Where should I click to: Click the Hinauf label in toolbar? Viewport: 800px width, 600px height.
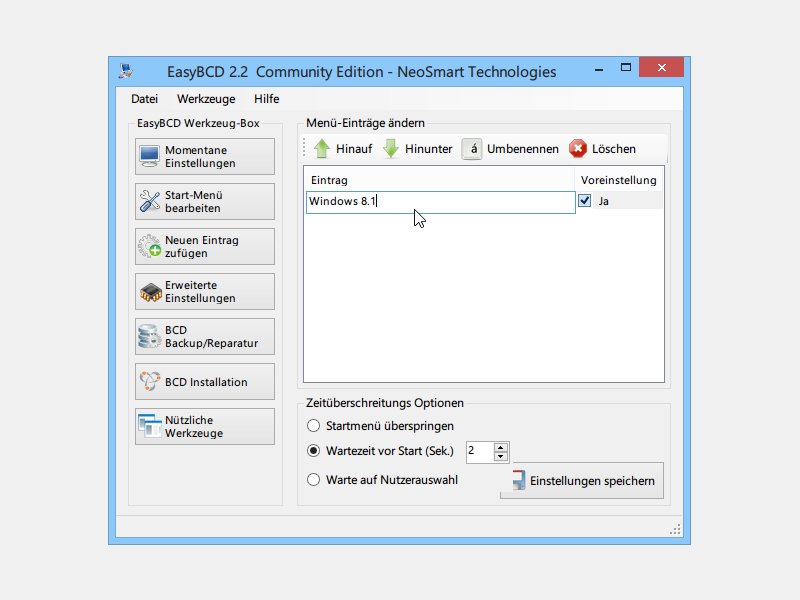pyautogui.click(x=354, y=149)
